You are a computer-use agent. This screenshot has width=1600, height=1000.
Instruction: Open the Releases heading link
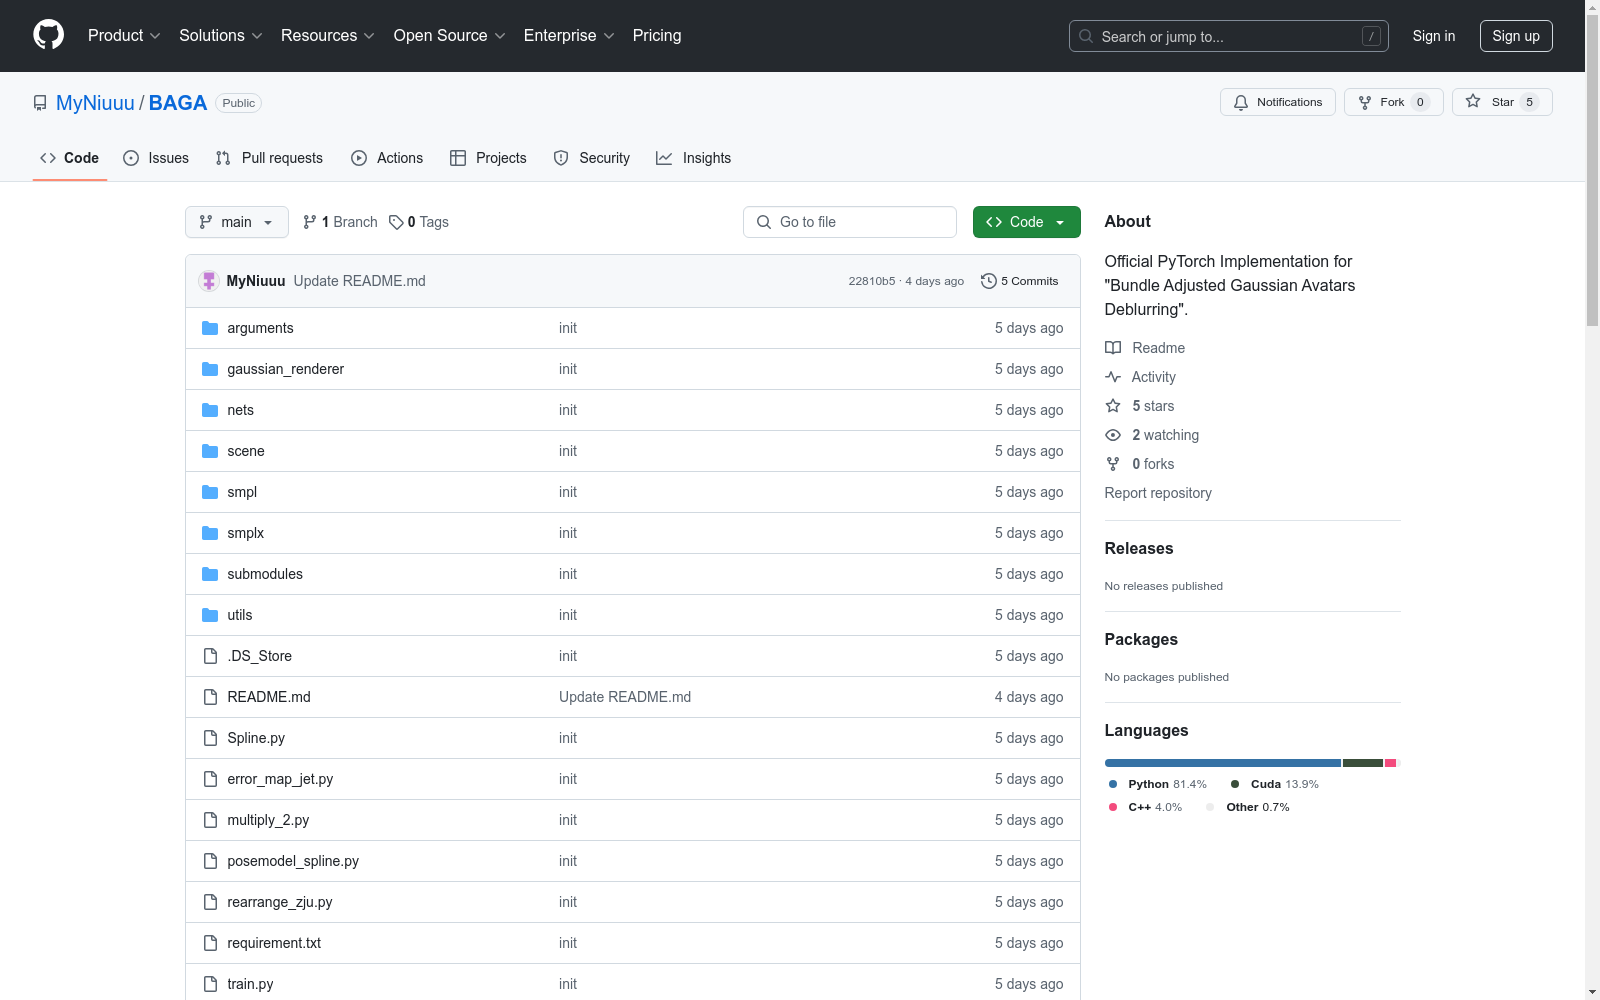point(1139,548)
